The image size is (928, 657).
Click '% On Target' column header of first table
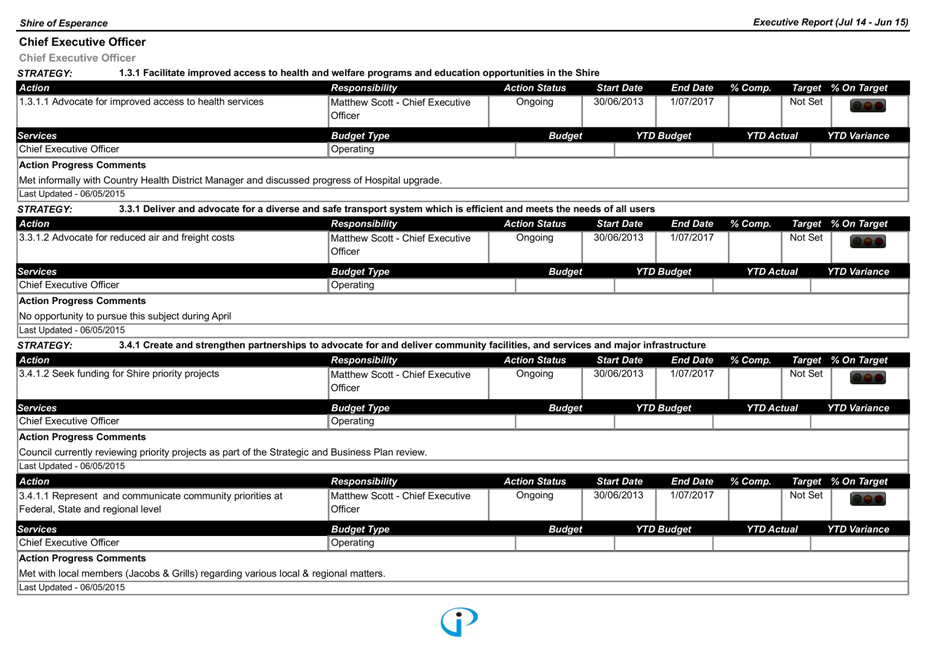point(859,88)
